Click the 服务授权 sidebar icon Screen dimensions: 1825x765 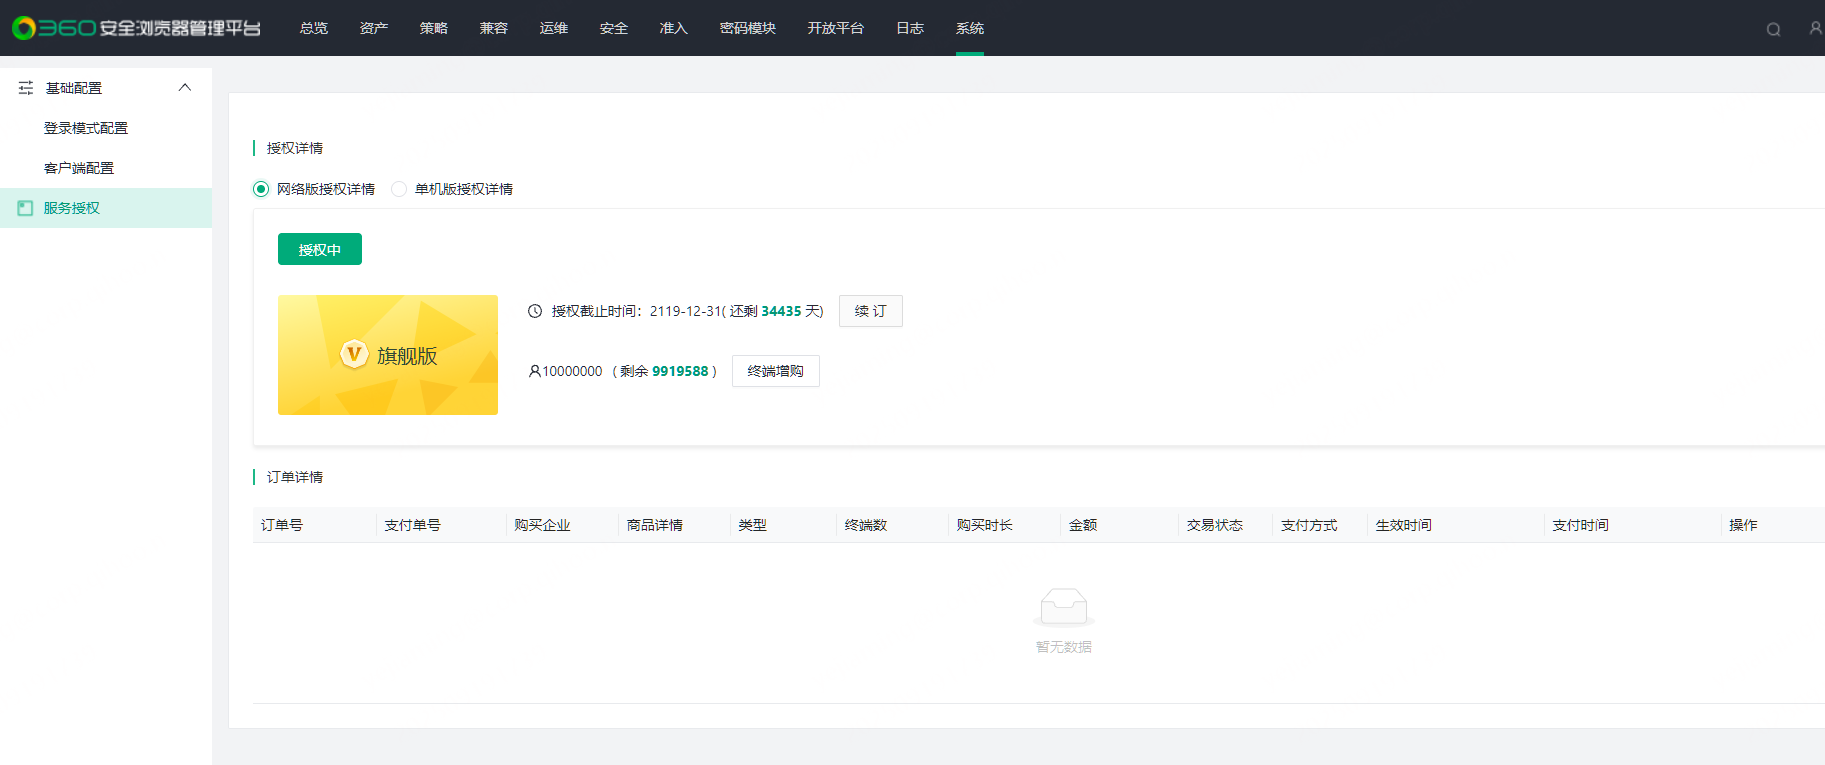click(x=26, y=208)
